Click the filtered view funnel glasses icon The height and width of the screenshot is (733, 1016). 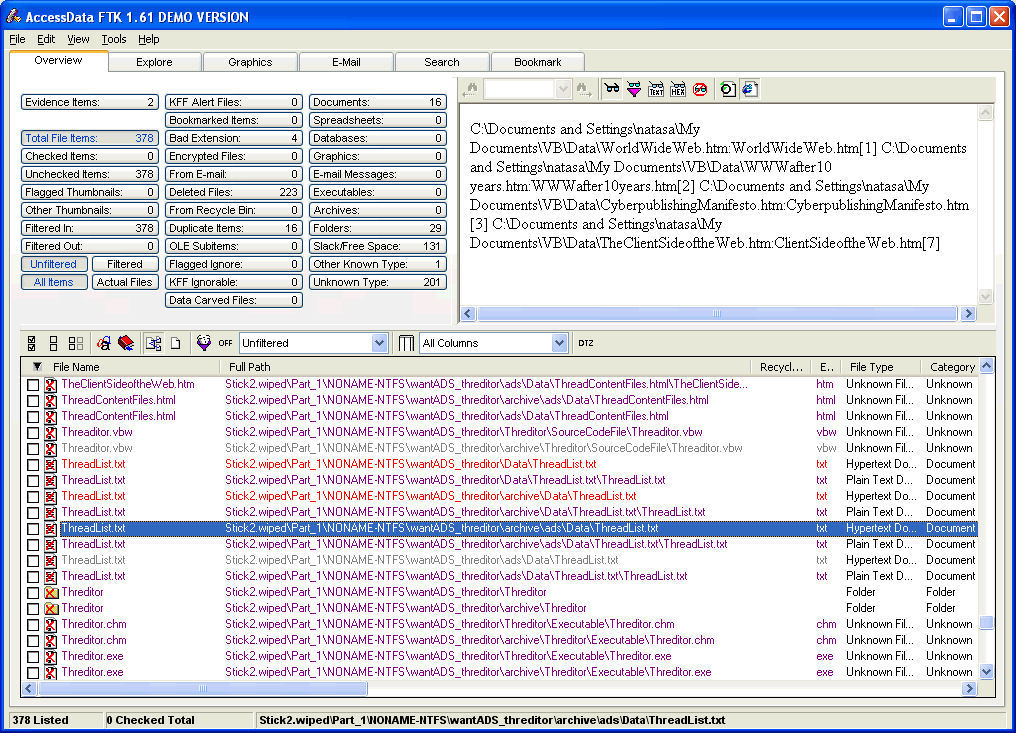point(634,89)
